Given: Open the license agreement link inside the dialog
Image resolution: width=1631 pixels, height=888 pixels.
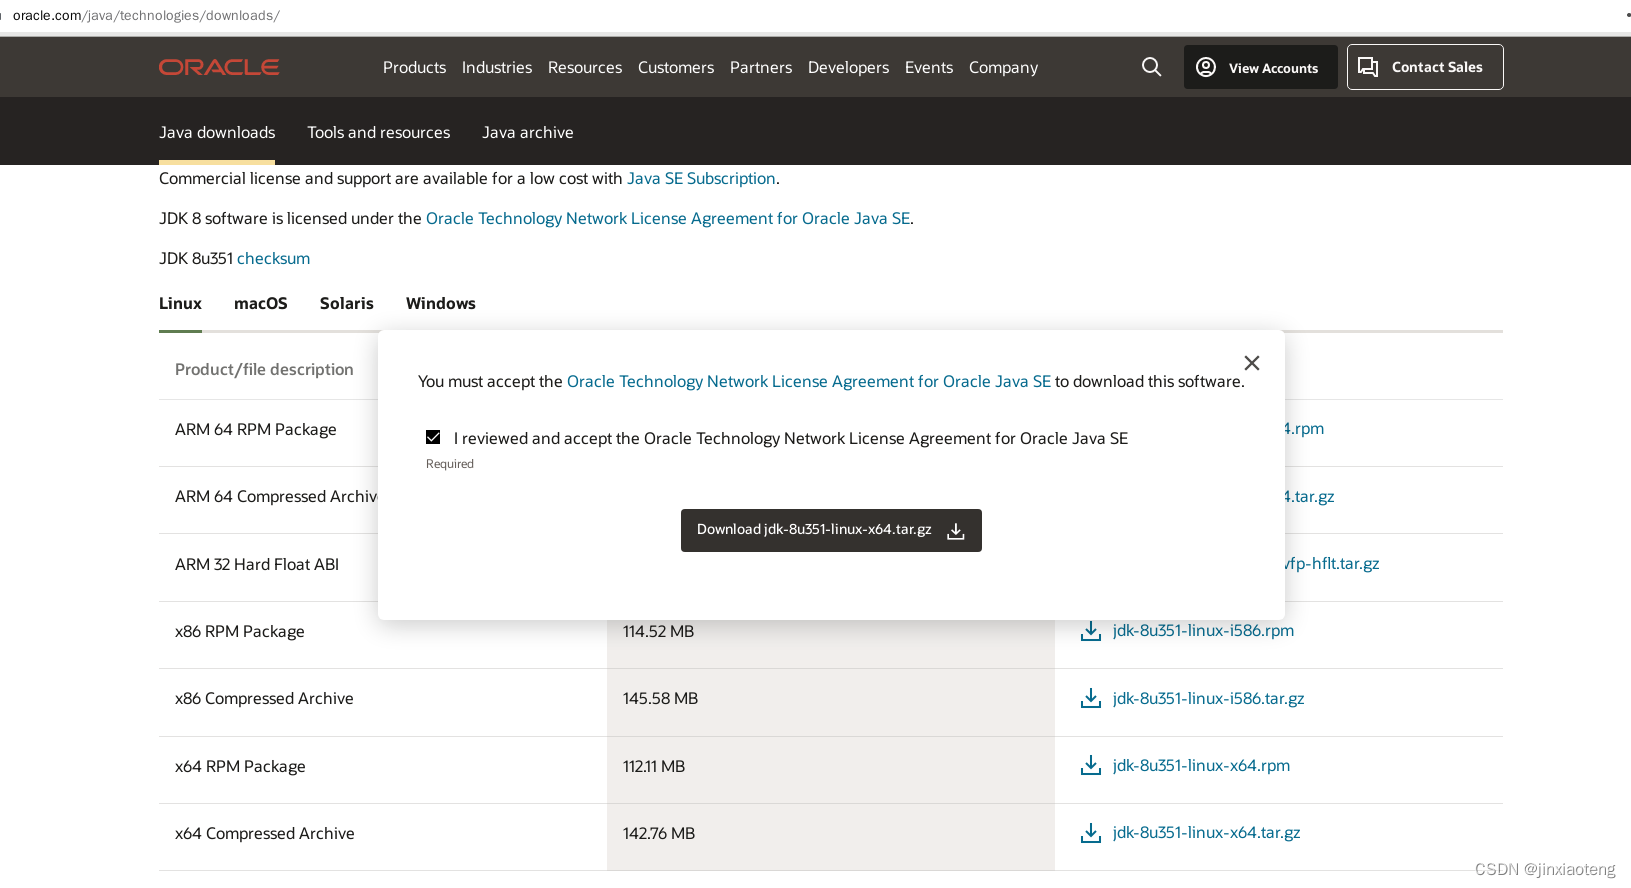Looking at the screenshot, I should click(809, 381).
